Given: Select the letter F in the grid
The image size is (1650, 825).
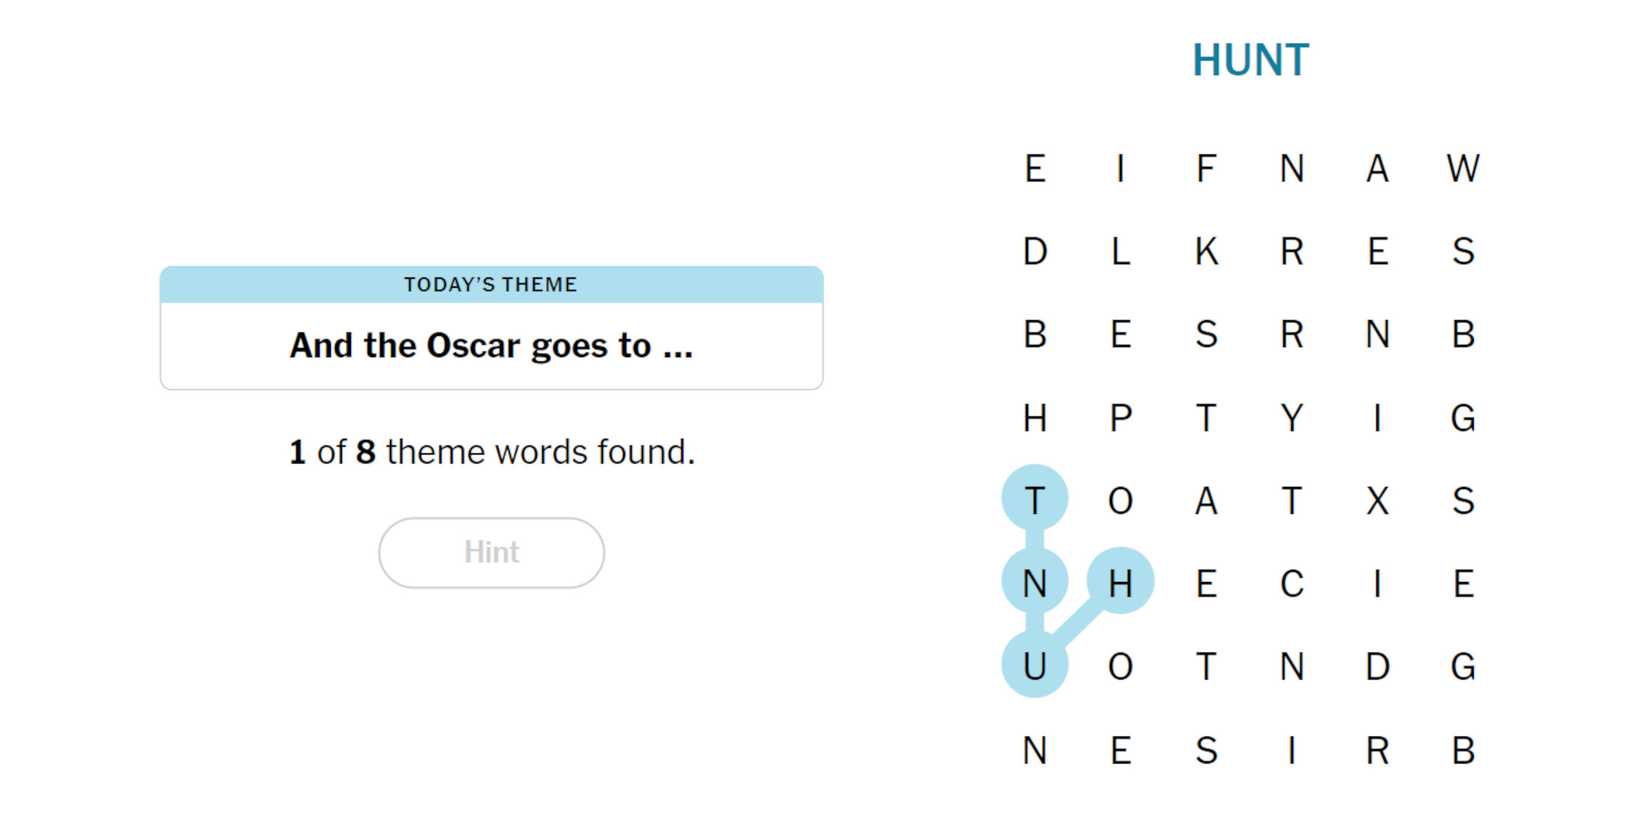Looking at the screenshot, I should tap(1206, 168).
